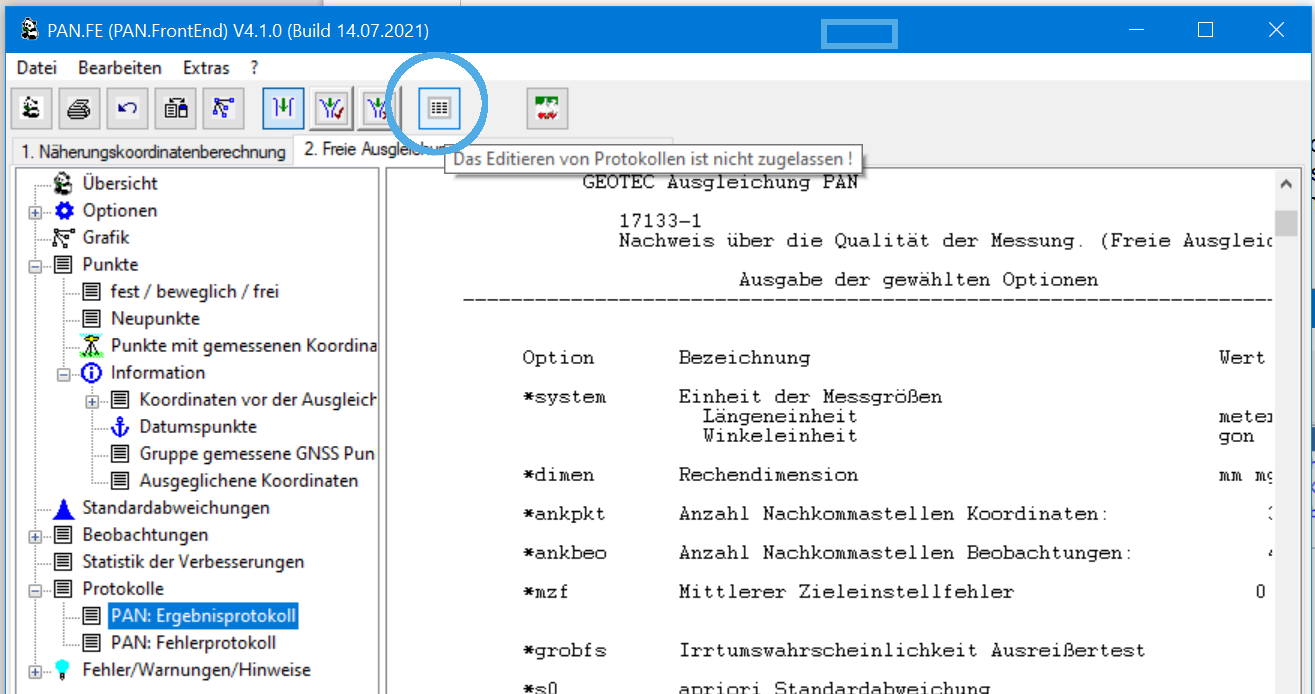Click the table grid toolbar button
This screenshot has height=694, width=1315.
point(438,108)
